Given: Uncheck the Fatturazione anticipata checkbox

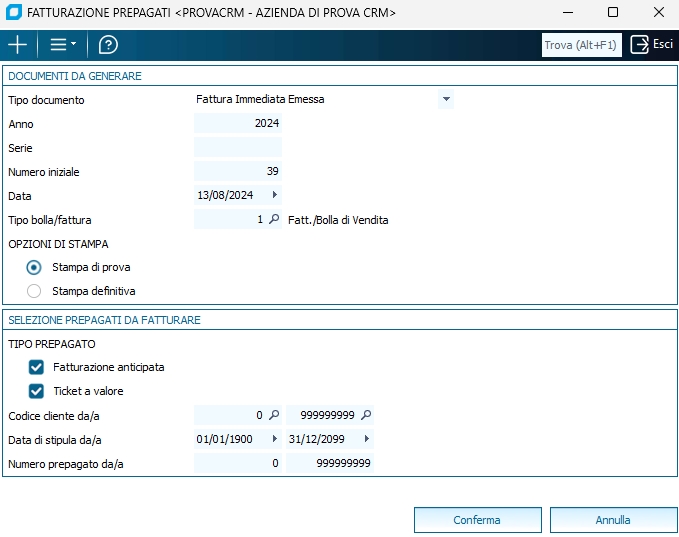Looking at the screenshot, I should click(x=36, y=367).
